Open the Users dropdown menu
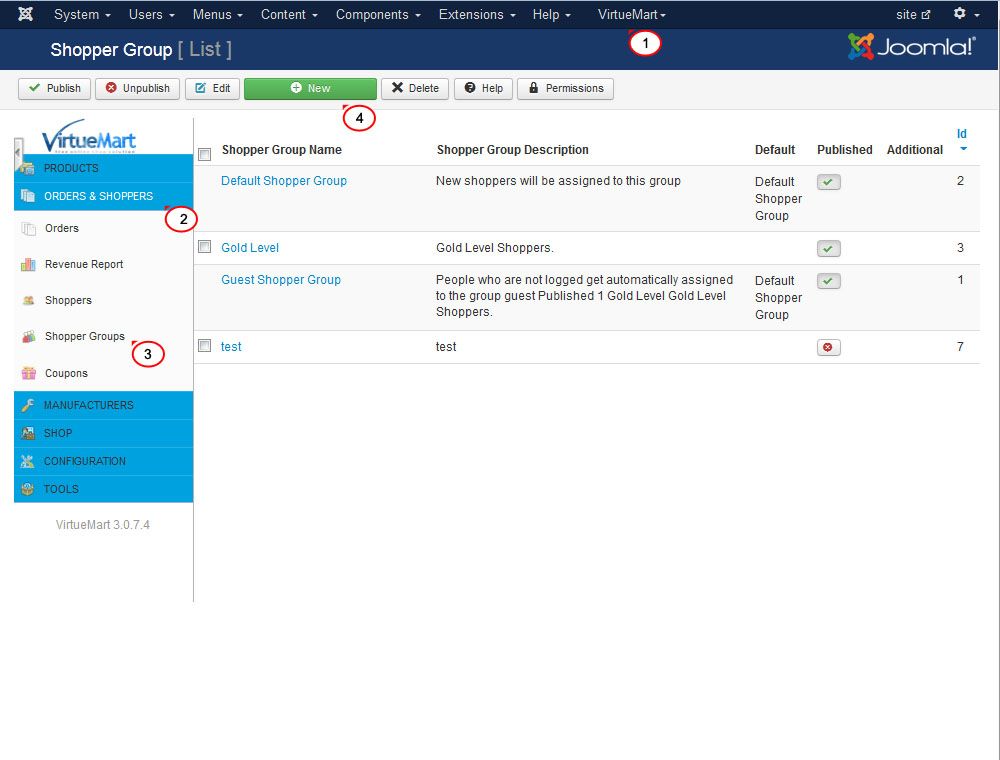This screenshot has width=1000, height=760. tap(152, 14)
